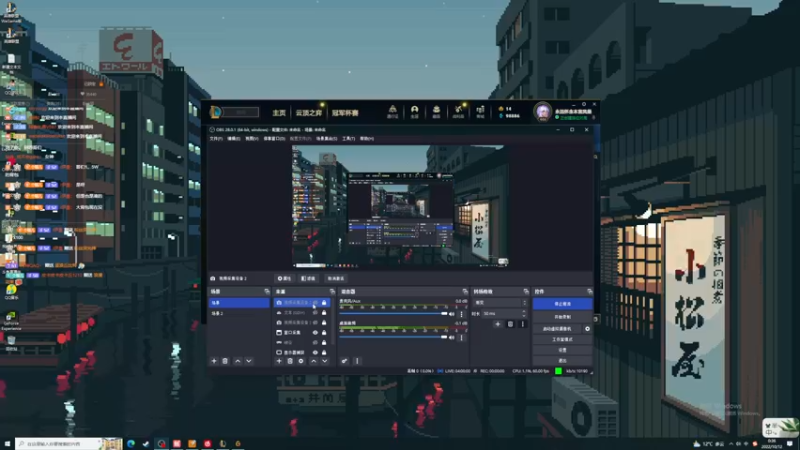Open scene transition type dropdown

499,303
